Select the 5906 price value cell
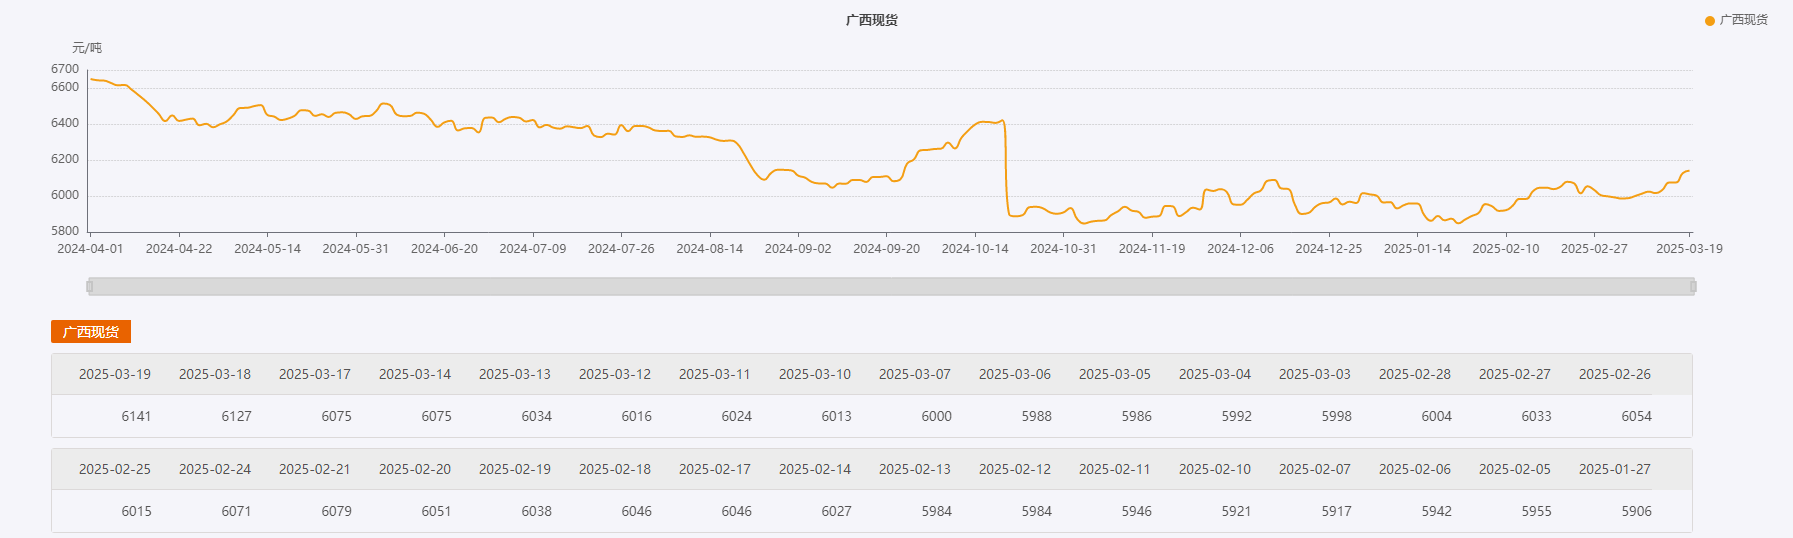 pyautogui.click(x=1636, y=511)
